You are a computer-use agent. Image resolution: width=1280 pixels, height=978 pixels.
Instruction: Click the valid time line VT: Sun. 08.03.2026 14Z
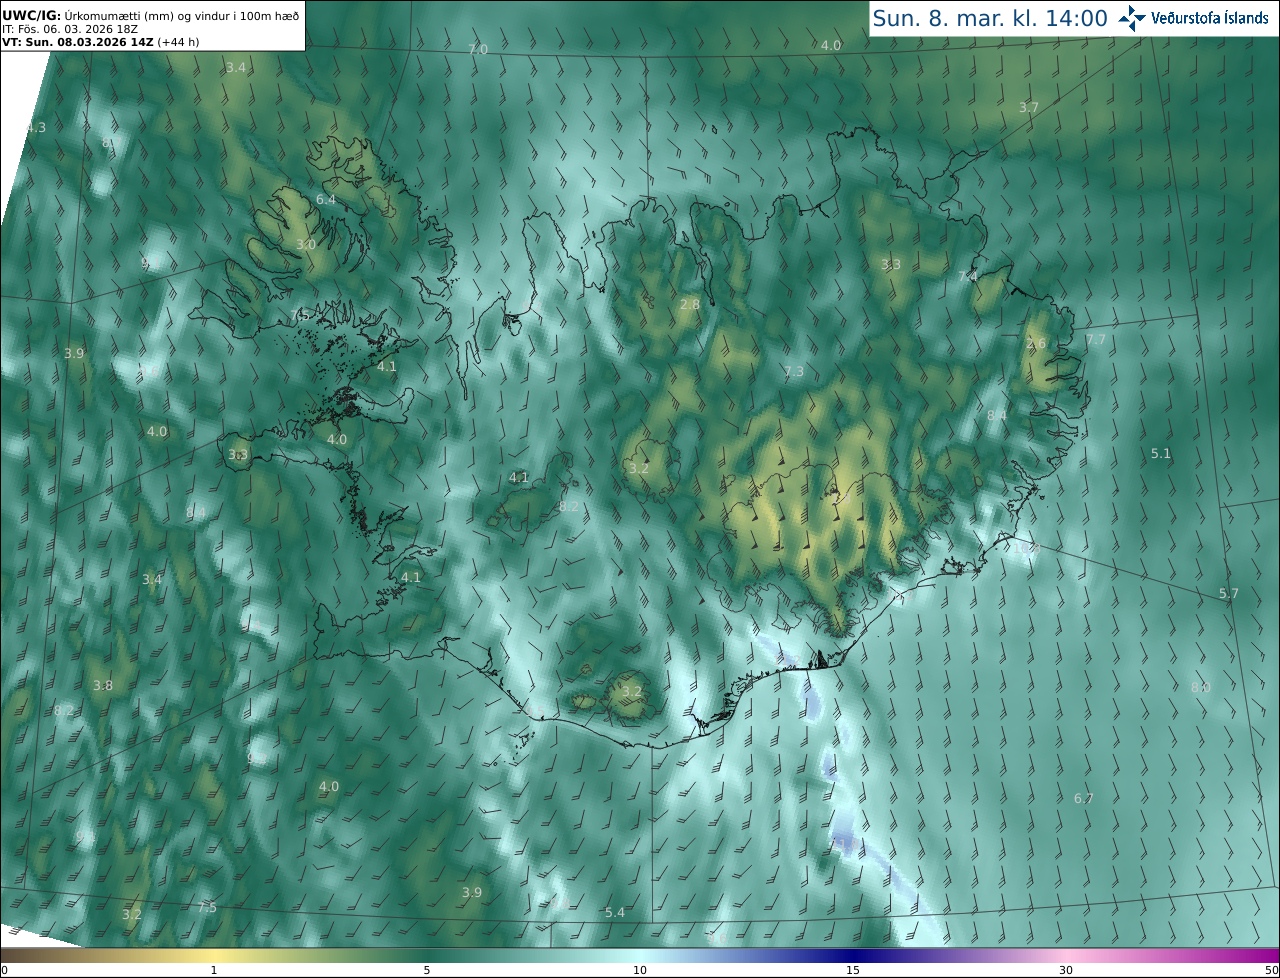pos(77,42)
